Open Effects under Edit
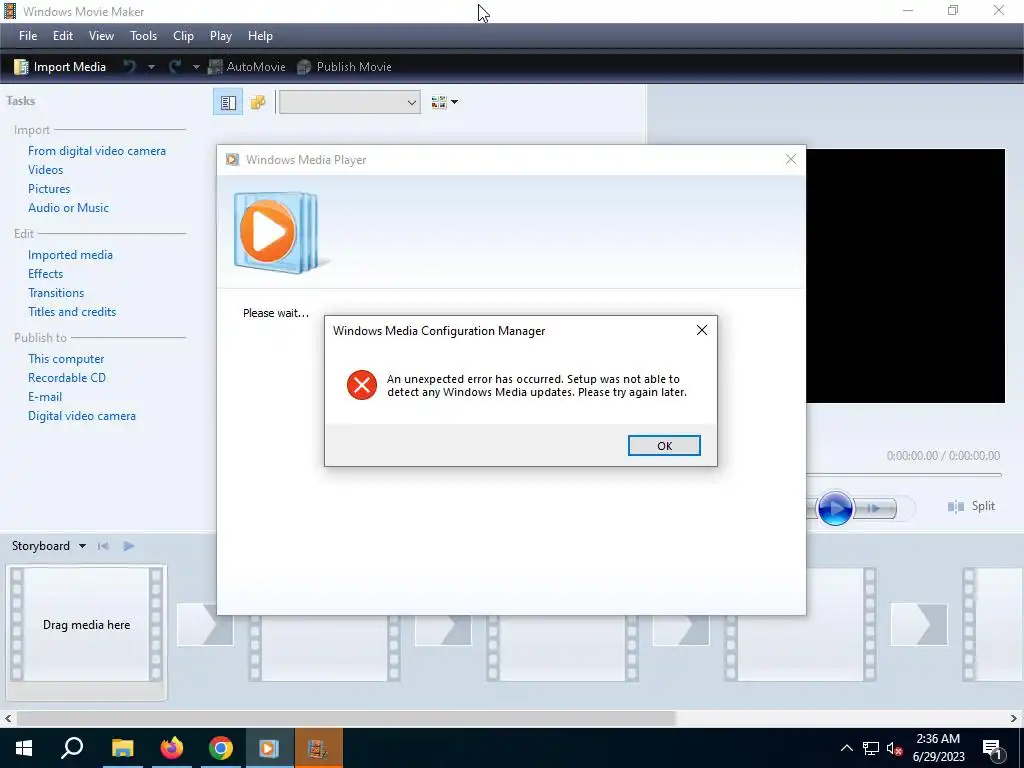1024x768 pixels. (46, 274)
